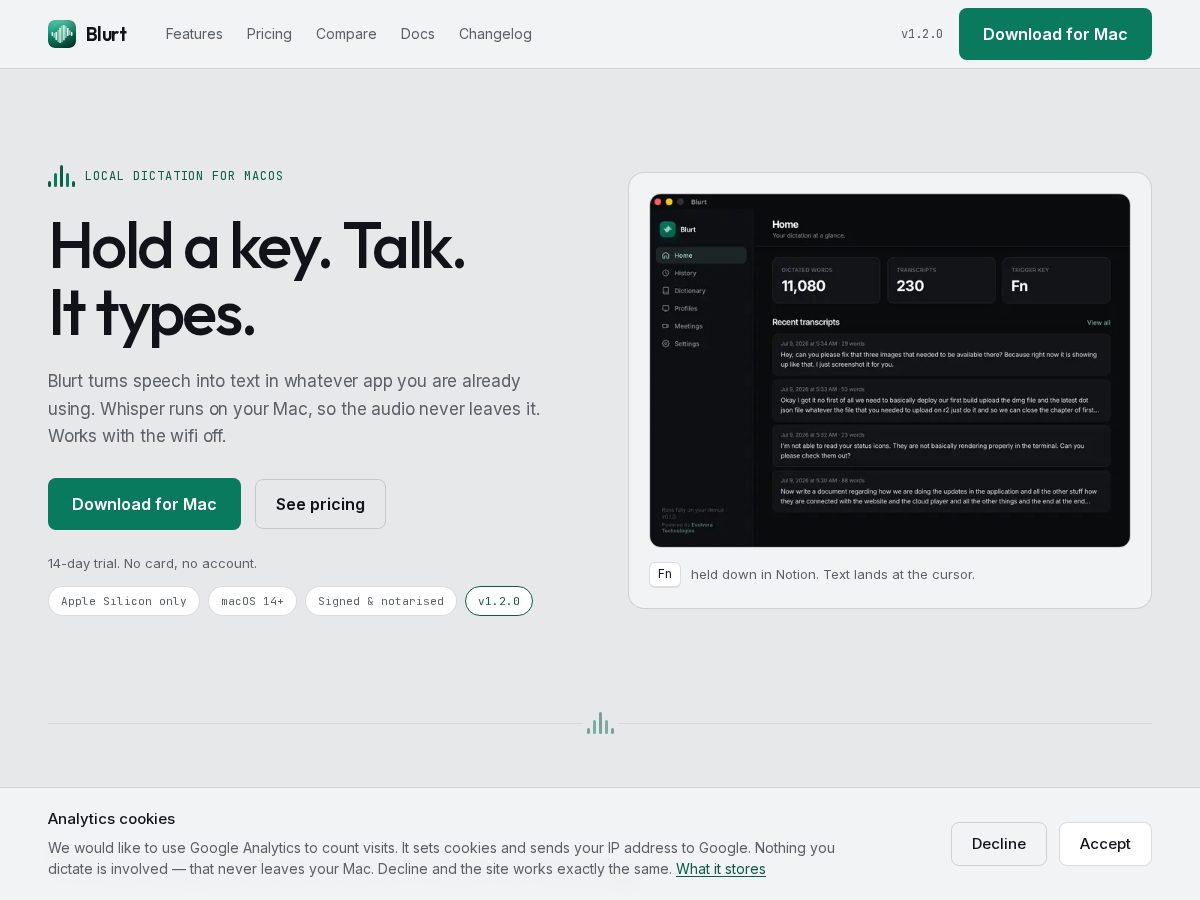
Task: Click the green-outlined v1.2.0 pill
Action: click(499, 601)
